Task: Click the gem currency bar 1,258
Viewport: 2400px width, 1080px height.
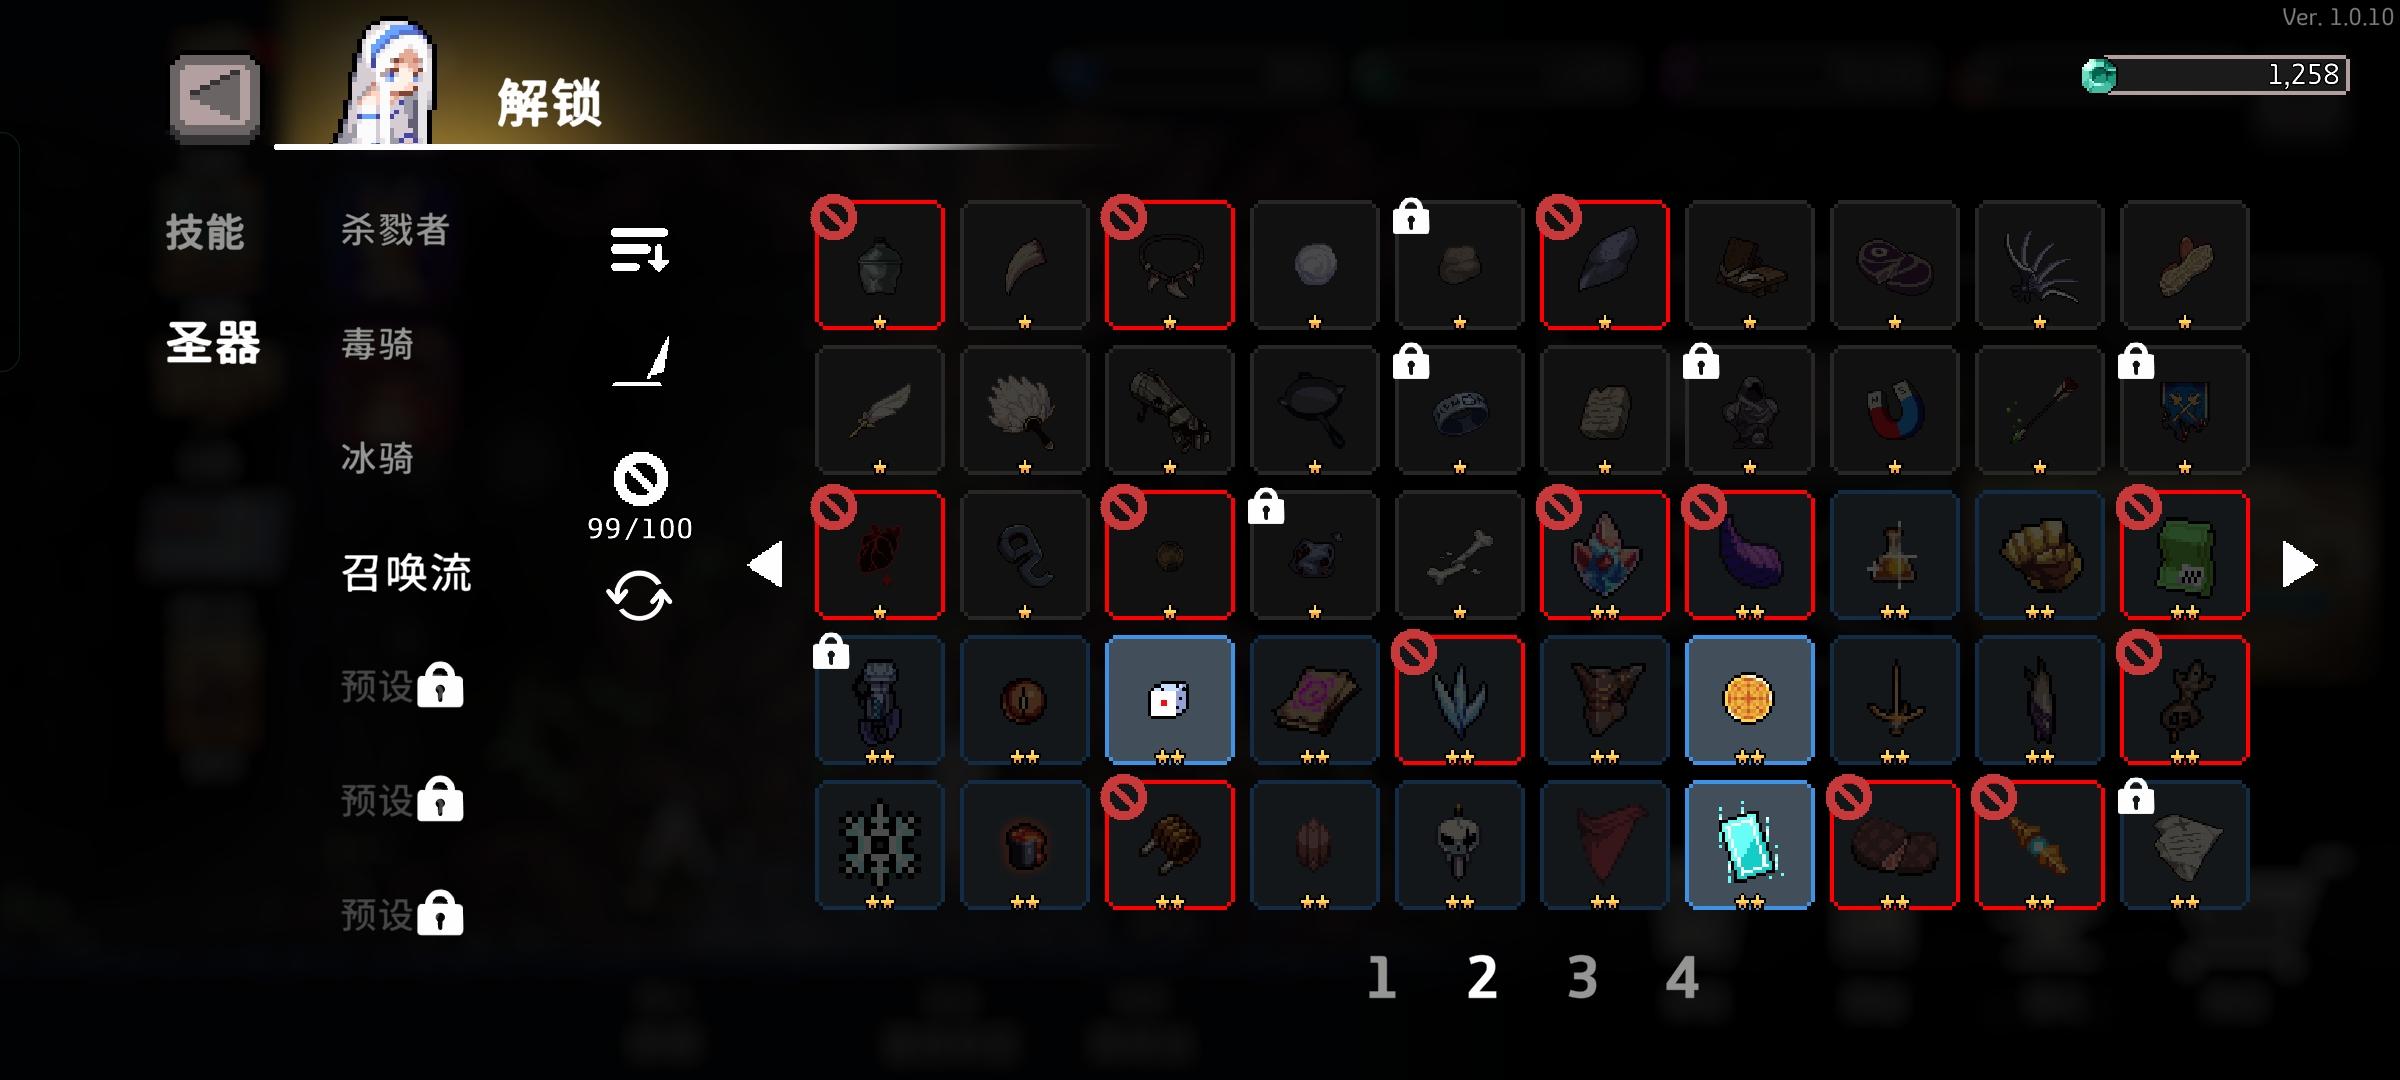Action: coord(2214,75)
